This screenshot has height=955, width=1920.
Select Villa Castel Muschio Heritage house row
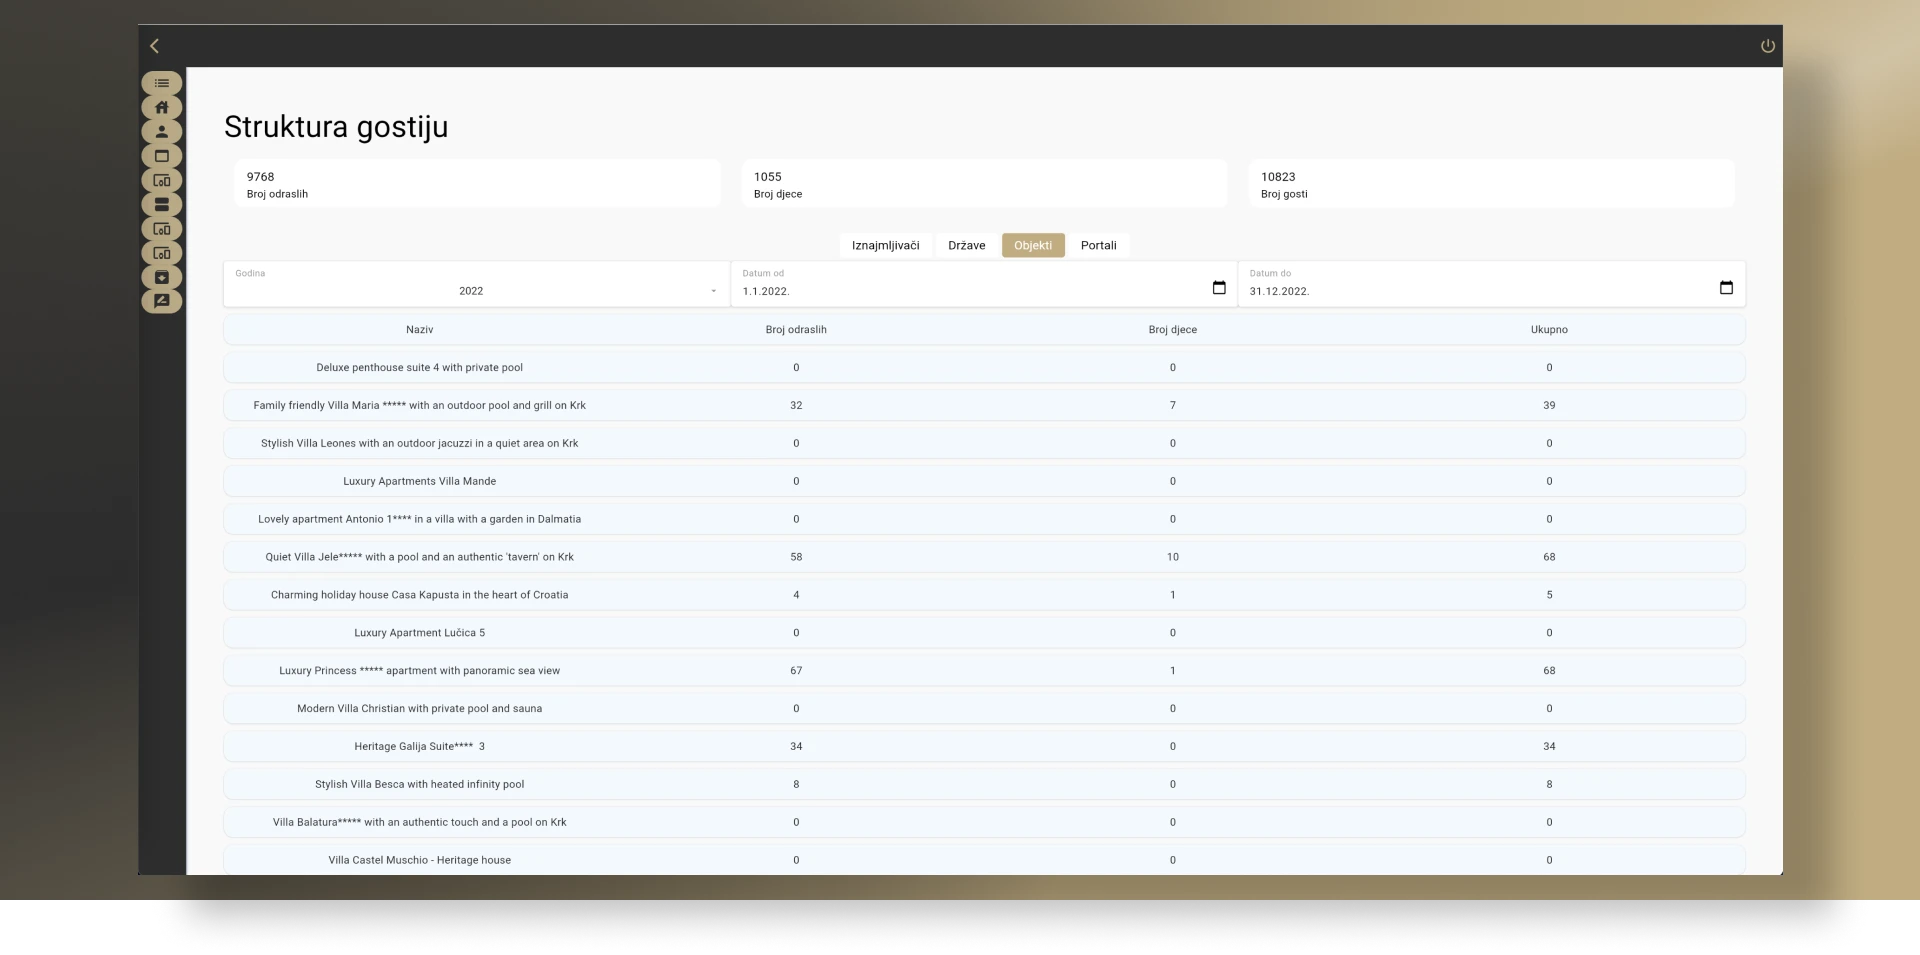point(984,860)
